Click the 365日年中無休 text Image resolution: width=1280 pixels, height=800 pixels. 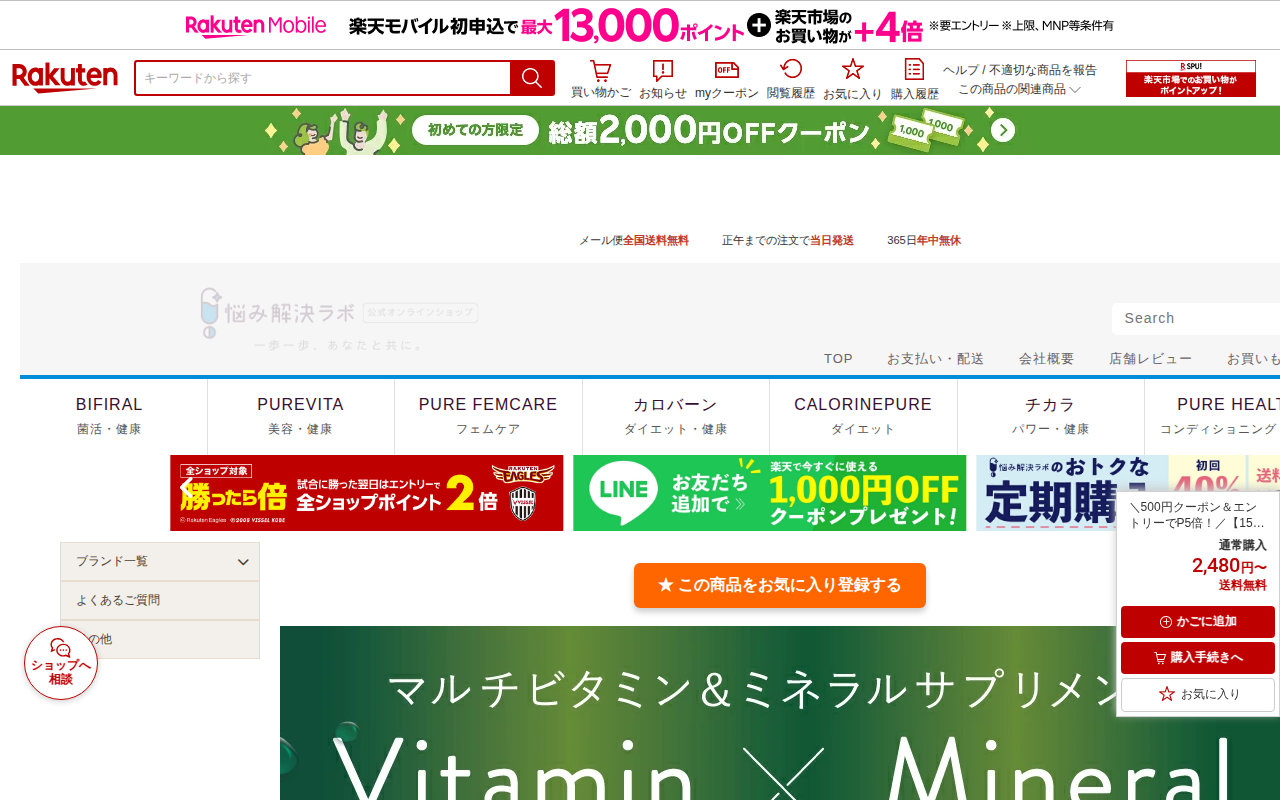point(924,240)
